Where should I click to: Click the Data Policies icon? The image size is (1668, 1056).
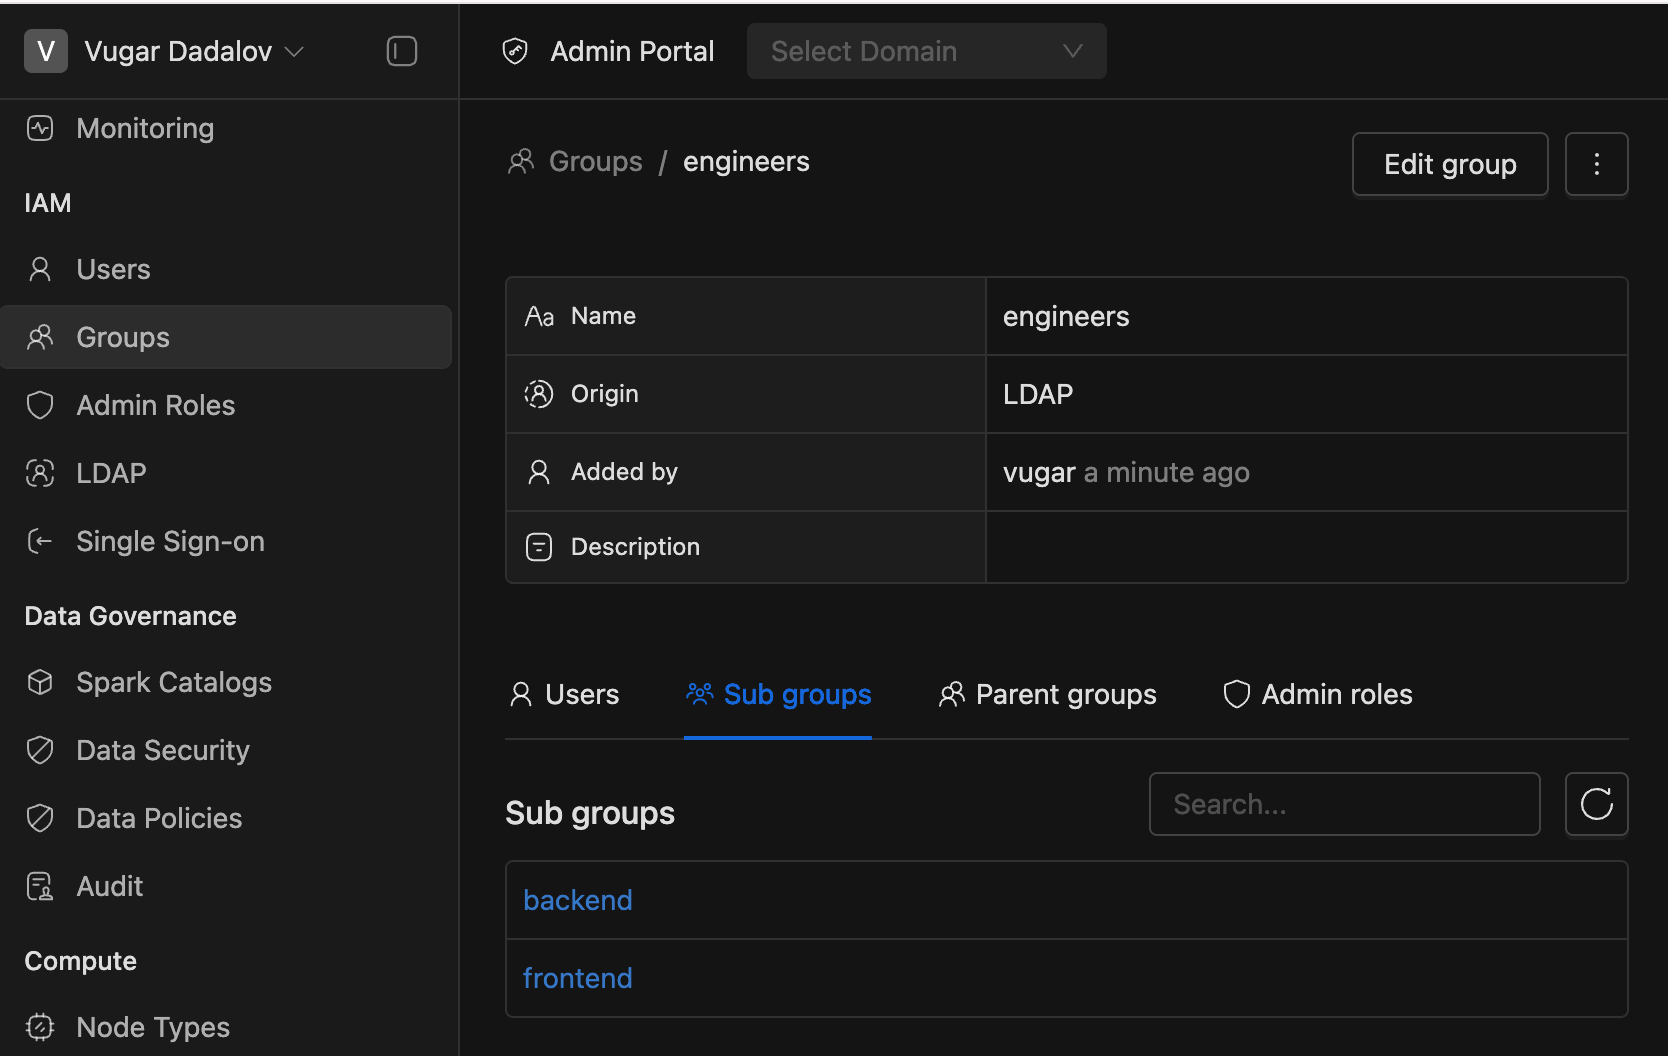click(x=40, y=818)
